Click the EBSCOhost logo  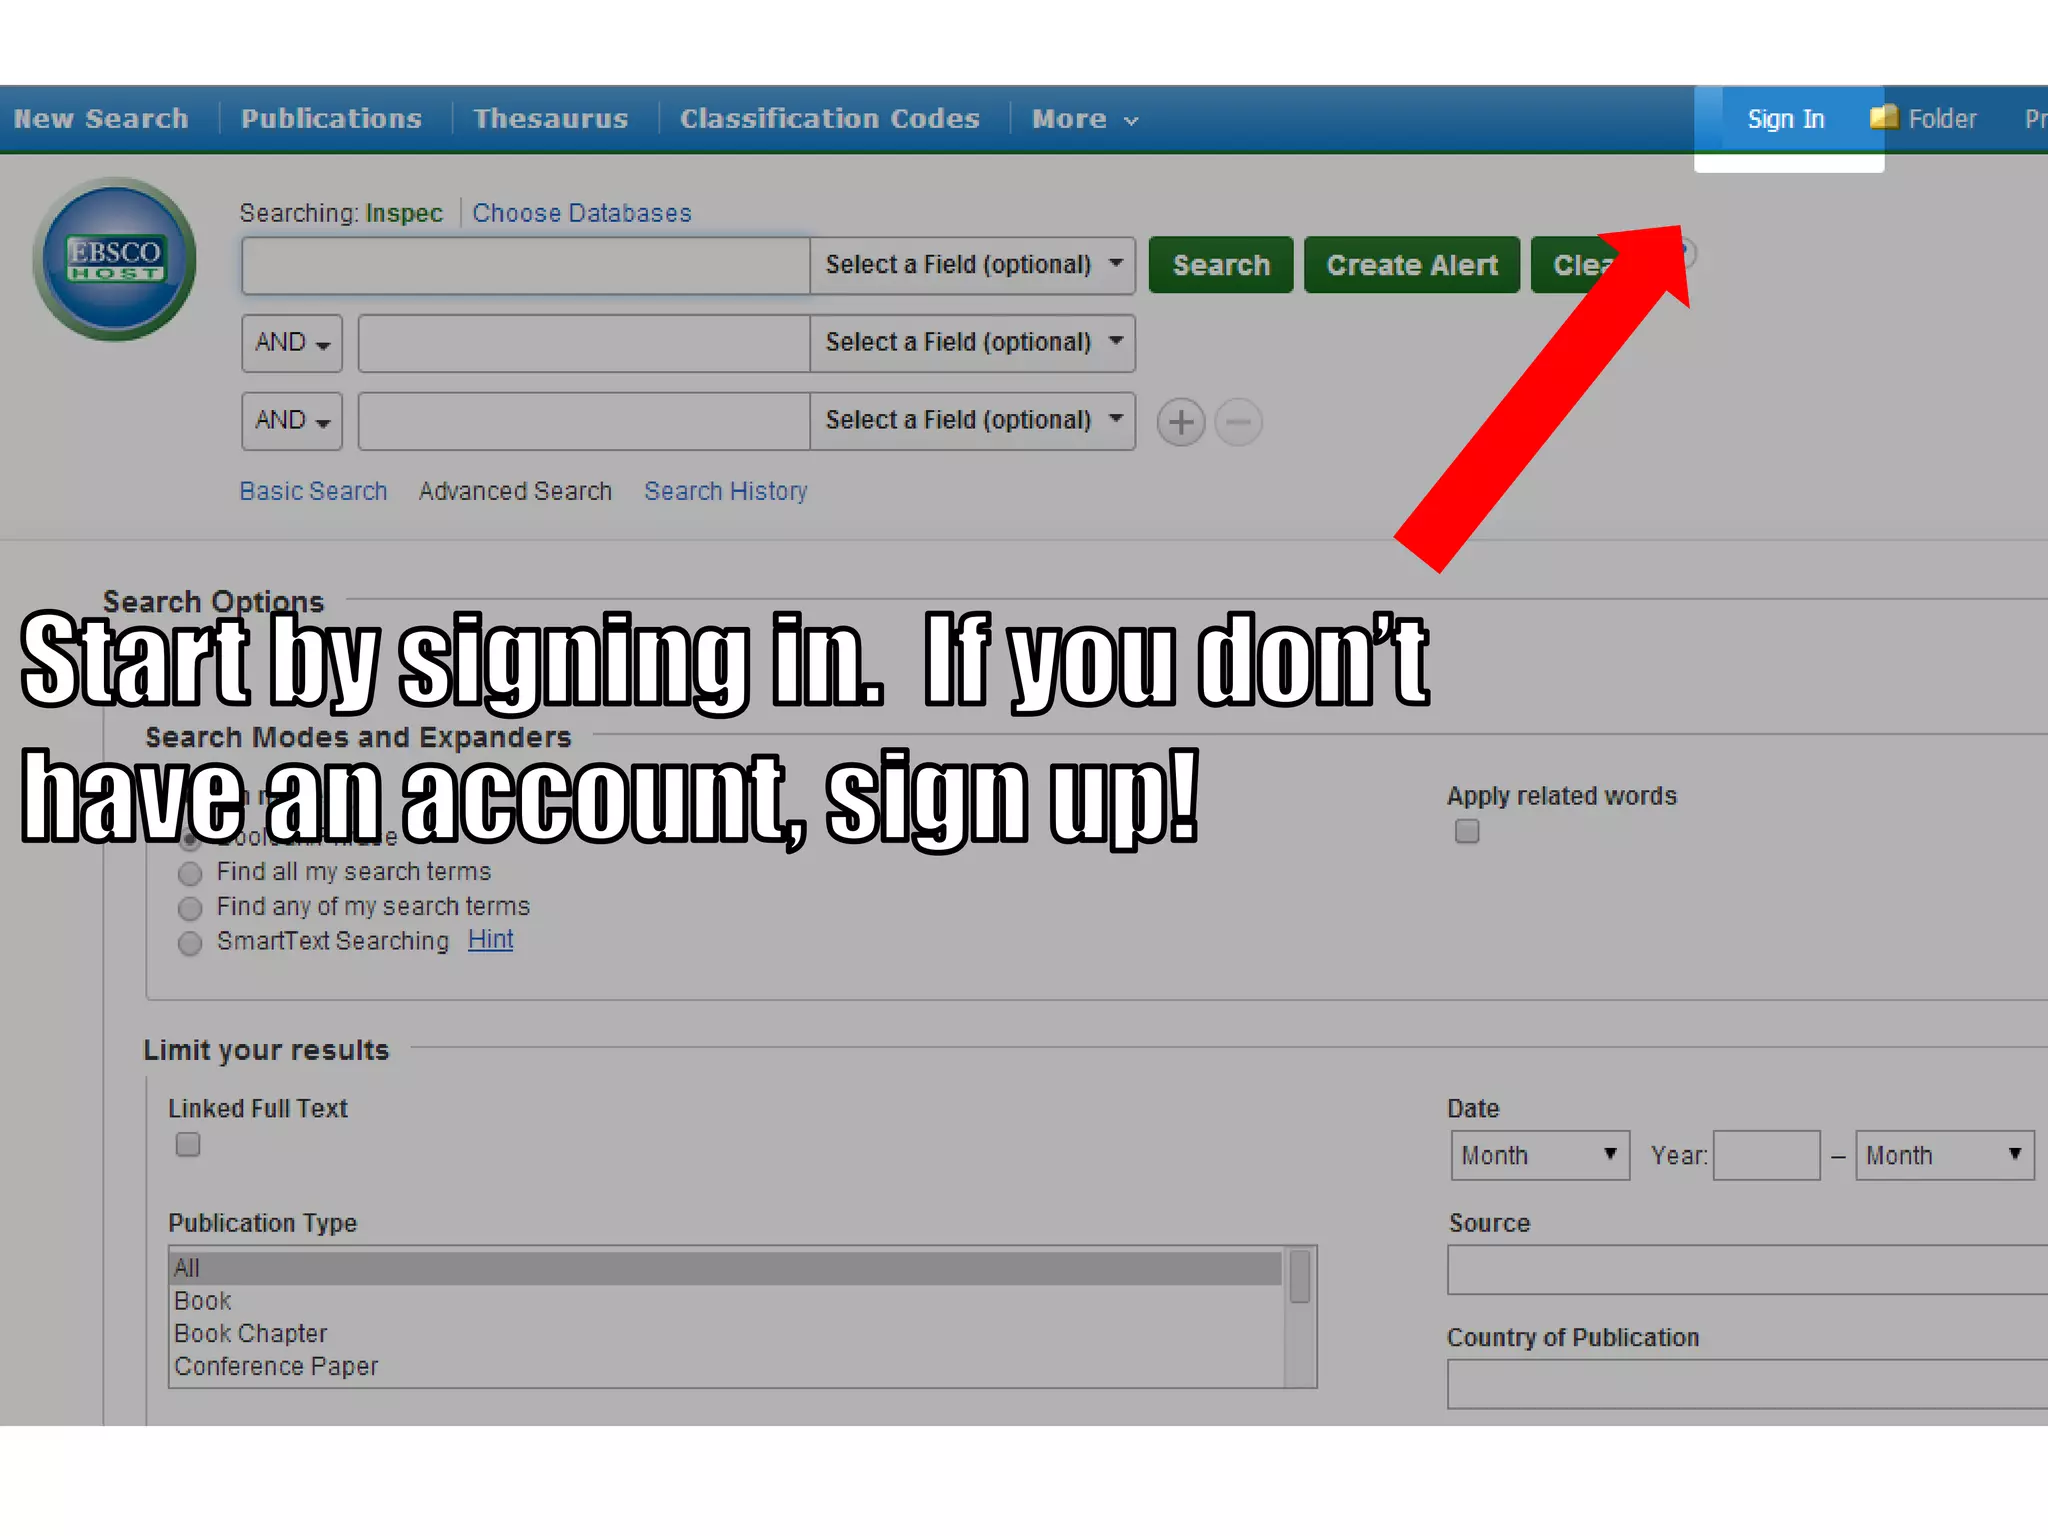tap(114, 259)
